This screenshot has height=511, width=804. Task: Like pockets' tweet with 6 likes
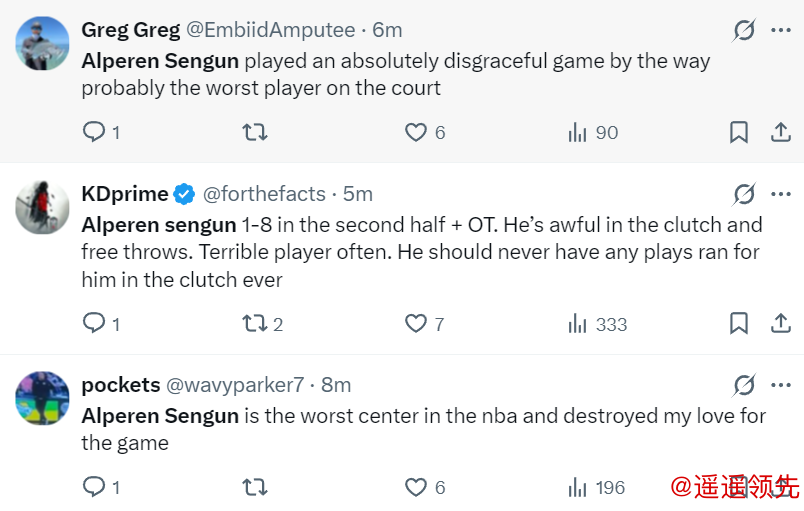click(416, 487)
